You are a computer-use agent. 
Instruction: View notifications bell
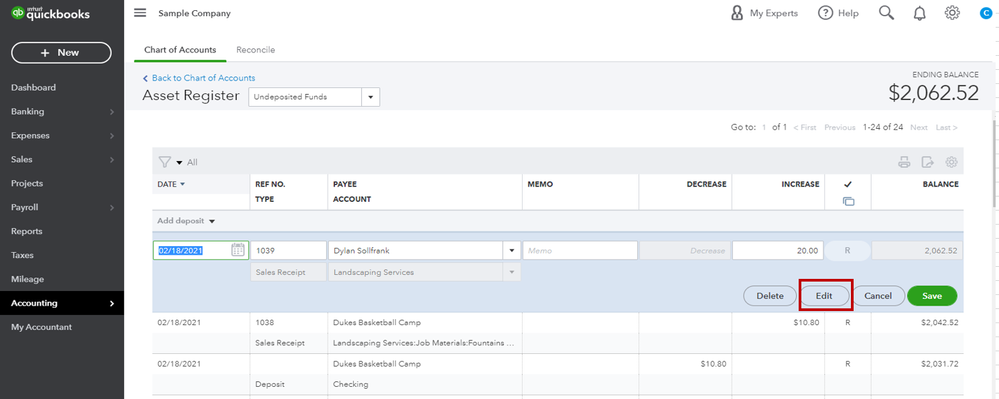point(919,13)
